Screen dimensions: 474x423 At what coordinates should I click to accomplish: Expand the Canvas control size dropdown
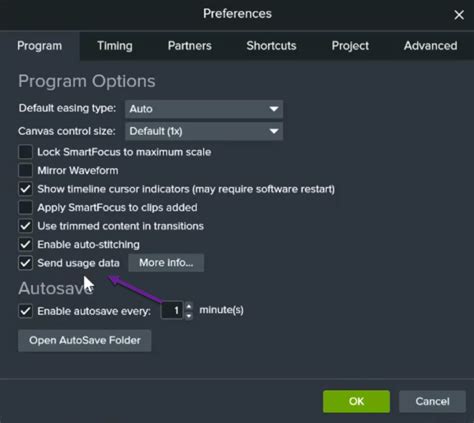(x=204, y=131)
